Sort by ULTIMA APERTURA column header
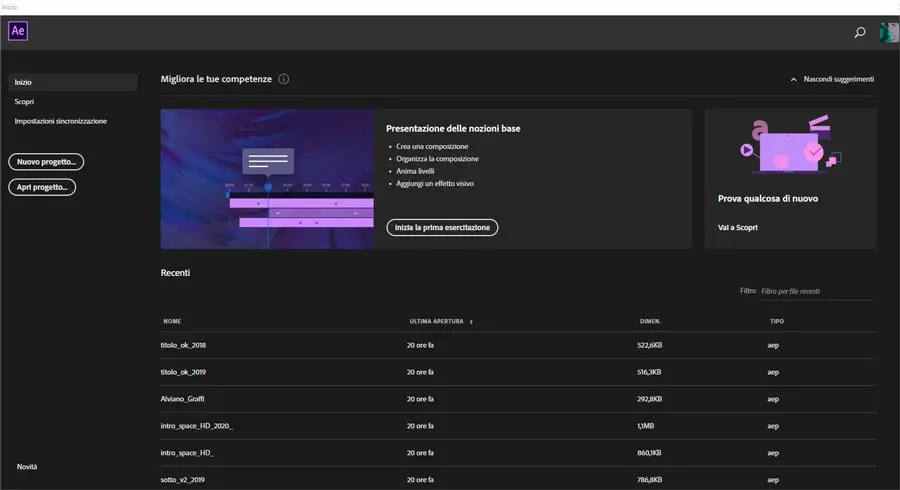This screenshot has width=900, height=490. 436,321
